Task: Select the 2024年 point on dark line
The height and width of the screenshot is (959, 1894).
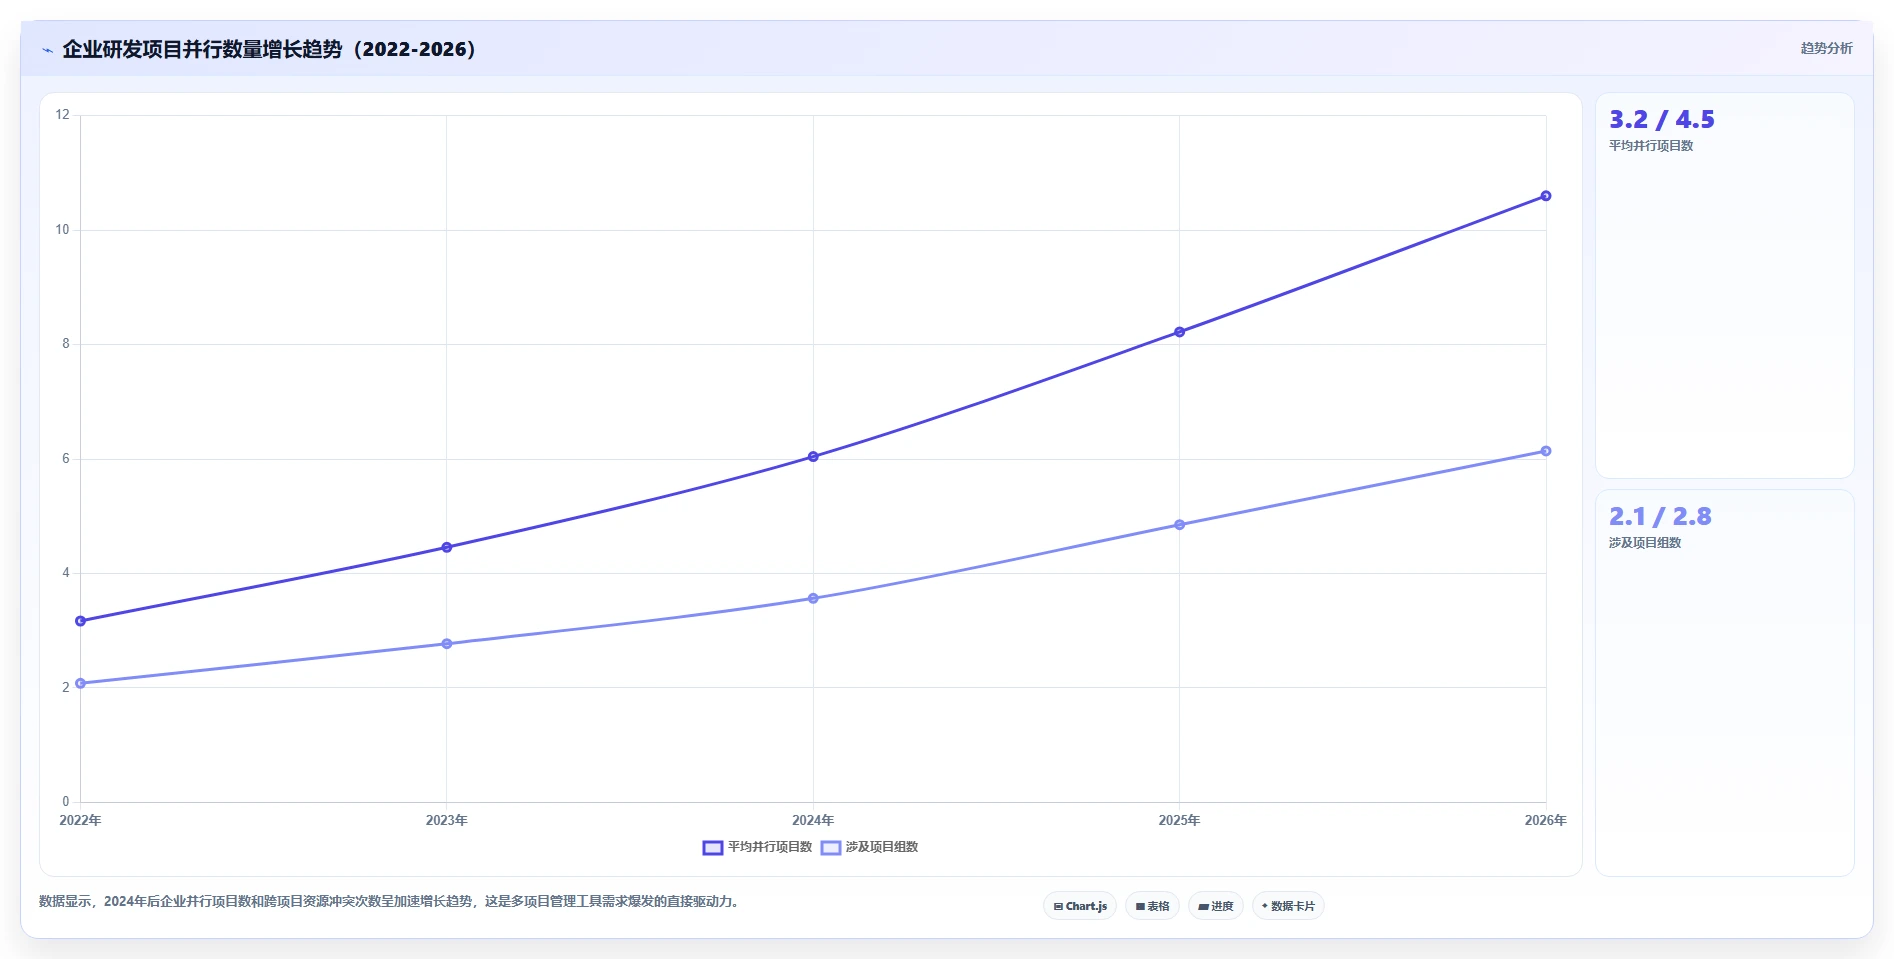Action: [x=813, y=457]
